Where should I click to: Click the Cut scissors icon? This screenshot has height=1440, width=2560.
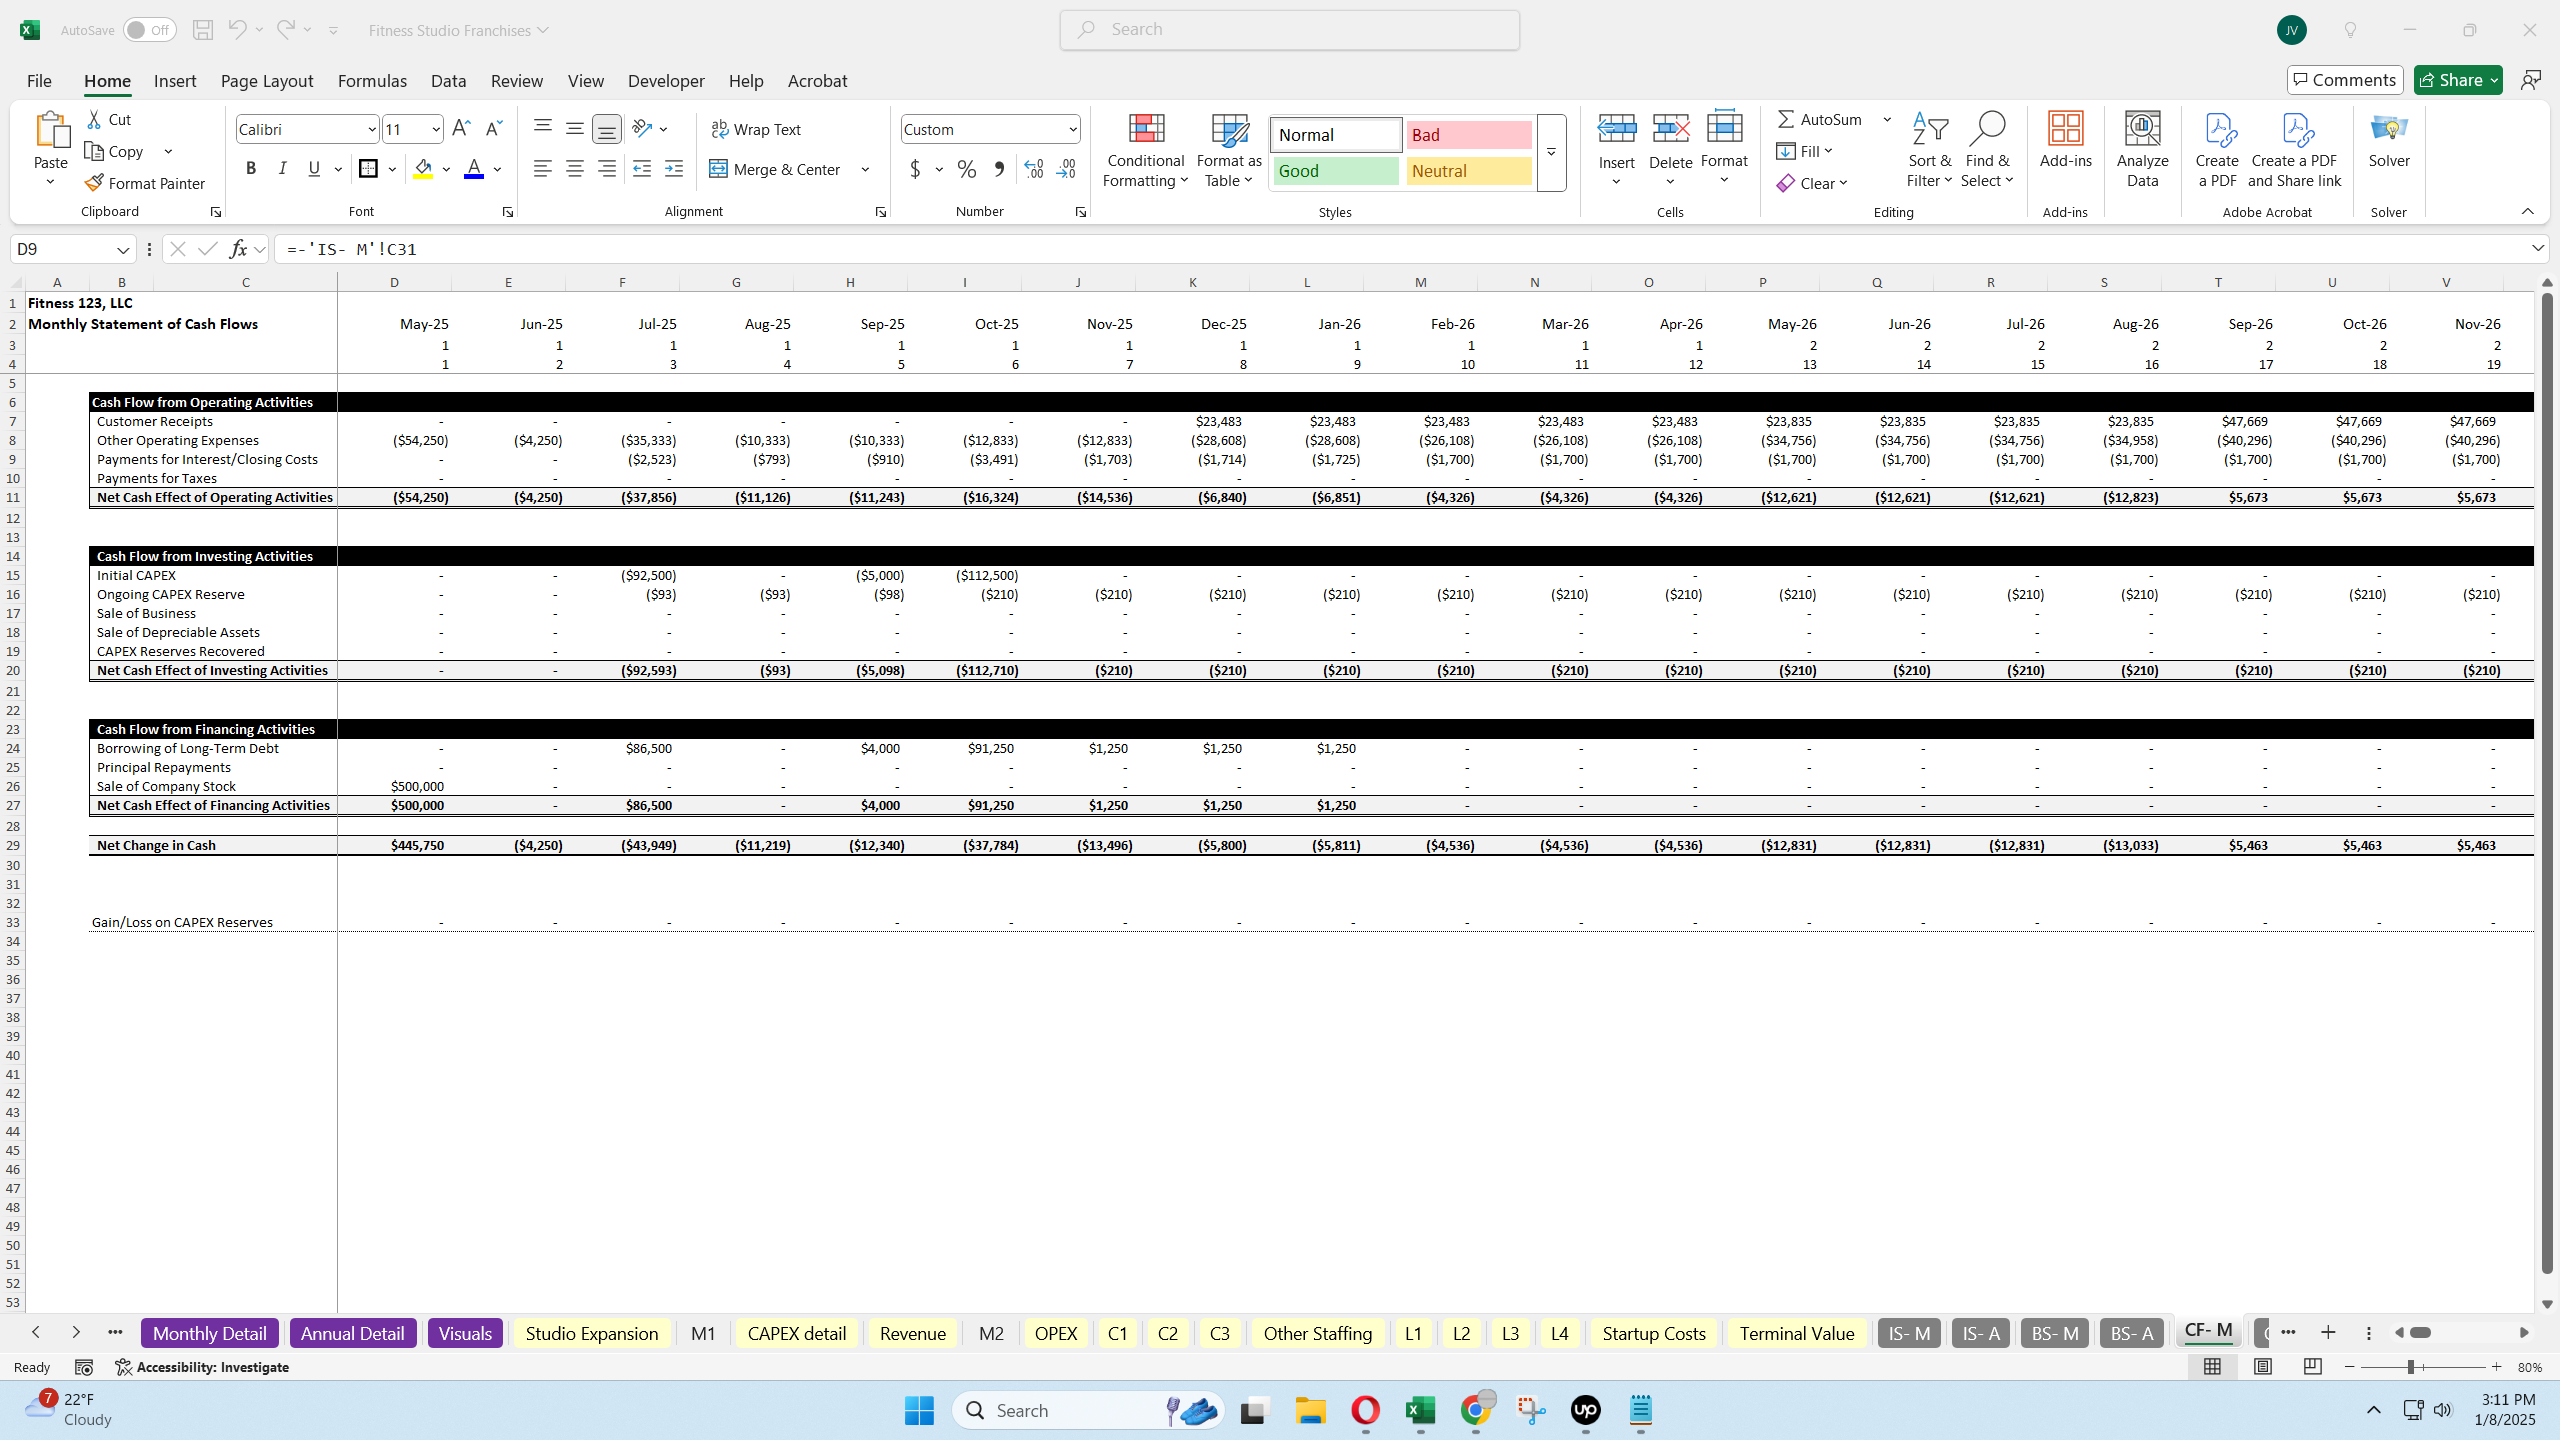coord(94,119)
